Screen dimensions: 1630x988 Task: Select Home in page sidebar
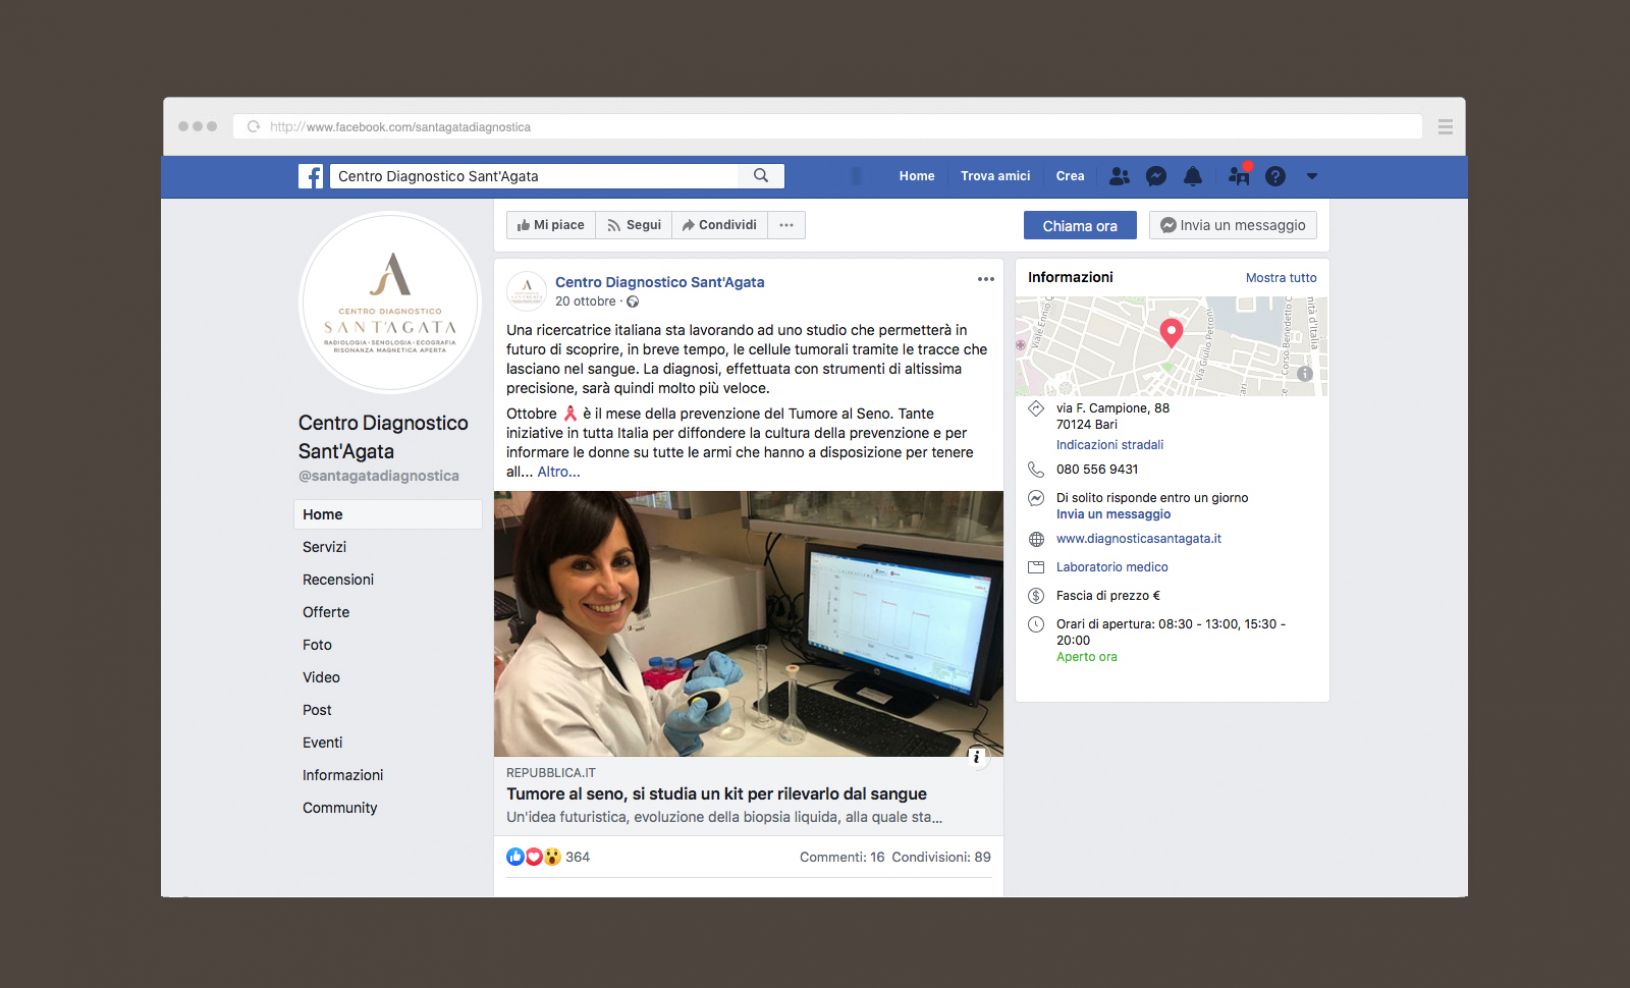click(x=388, y=514)
